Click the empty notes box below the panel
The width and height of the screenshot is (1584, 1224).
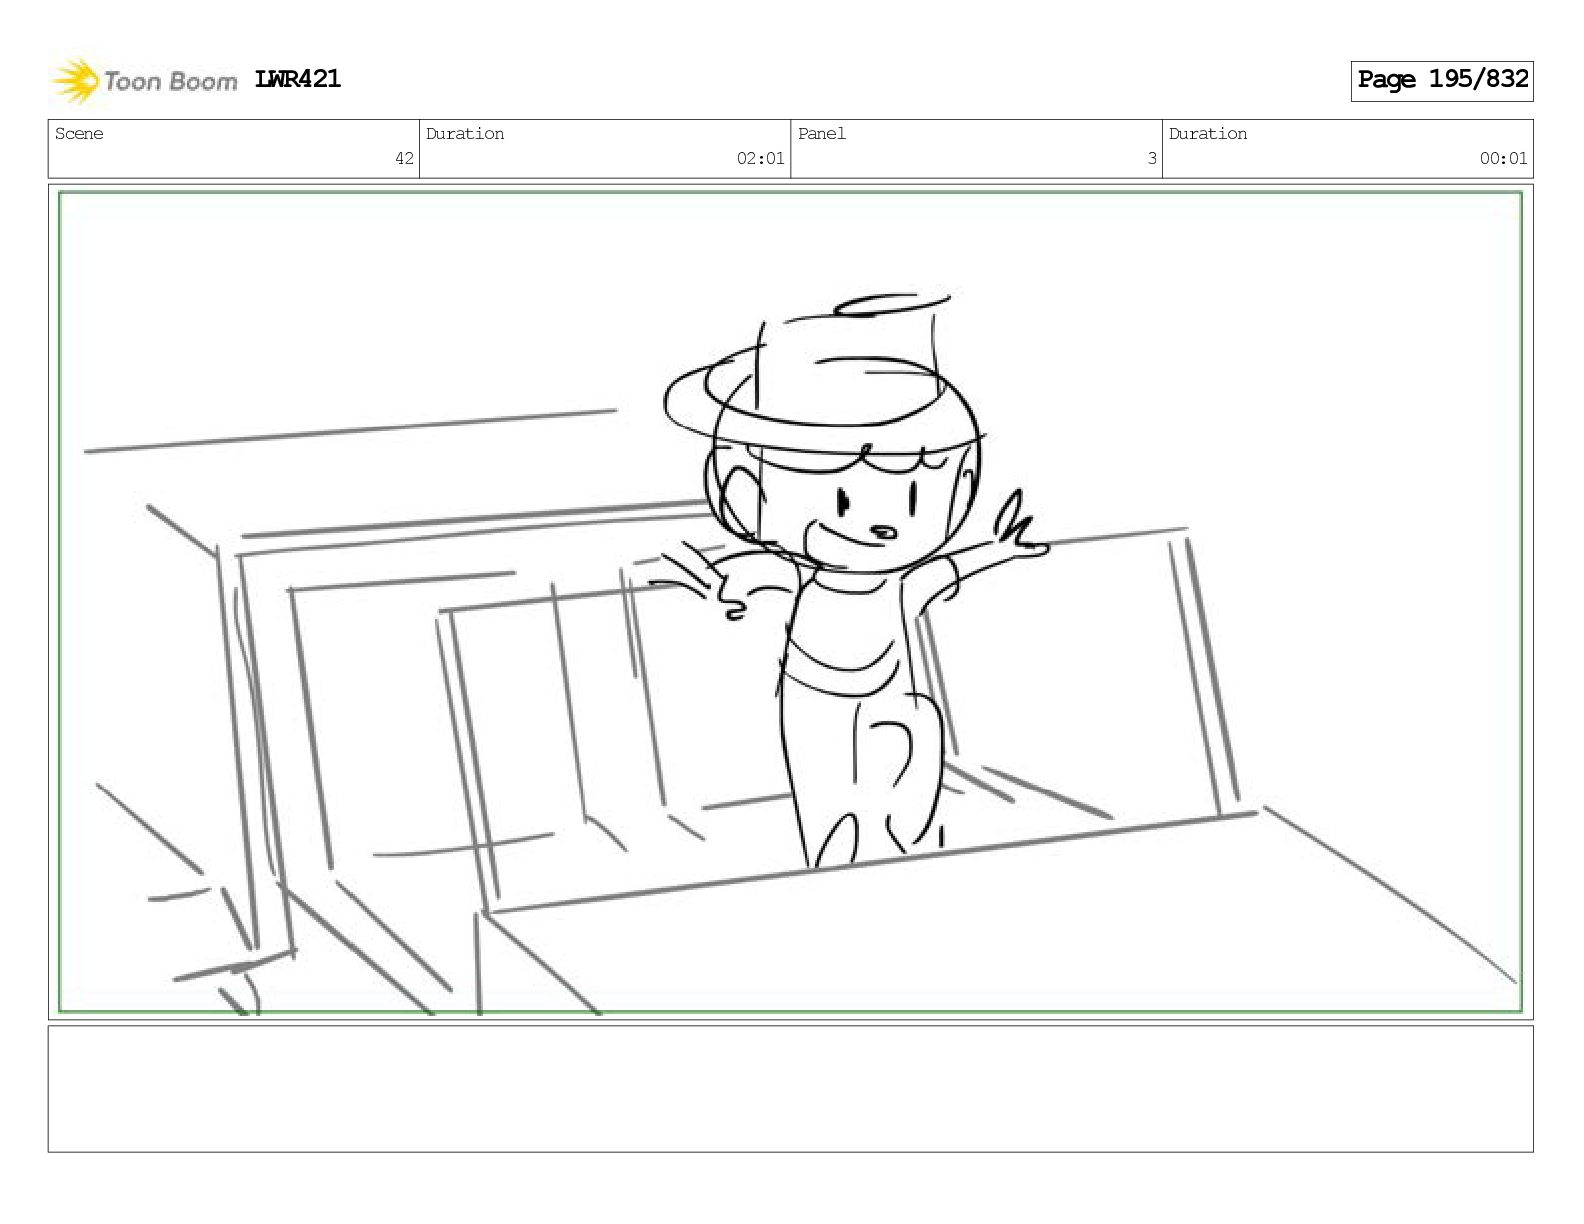coord(790,1089)
